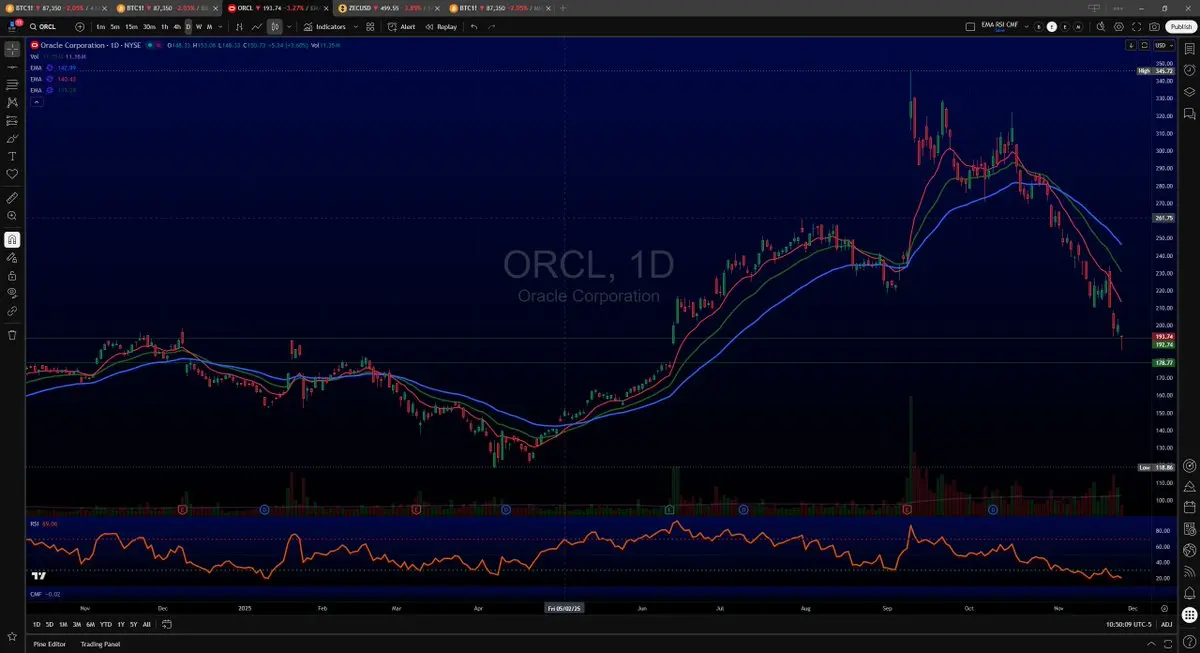1200x653 pixels.
Task: Select the 1M date range
Action: click(x=63, y=625)
